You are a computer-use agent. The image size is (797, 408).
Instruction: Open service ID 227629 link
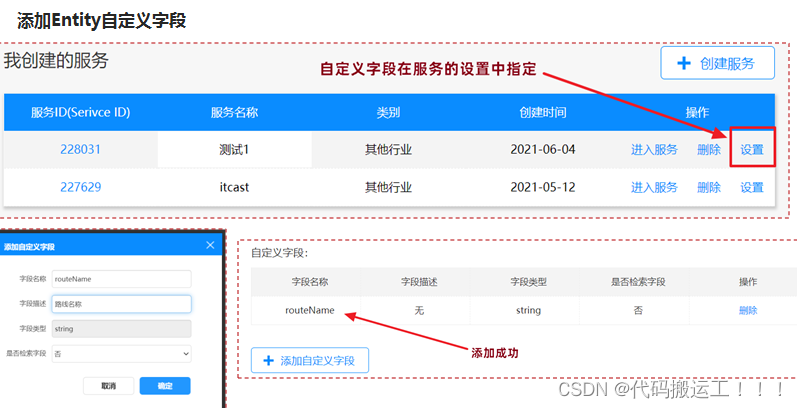[x=80, y=187]
